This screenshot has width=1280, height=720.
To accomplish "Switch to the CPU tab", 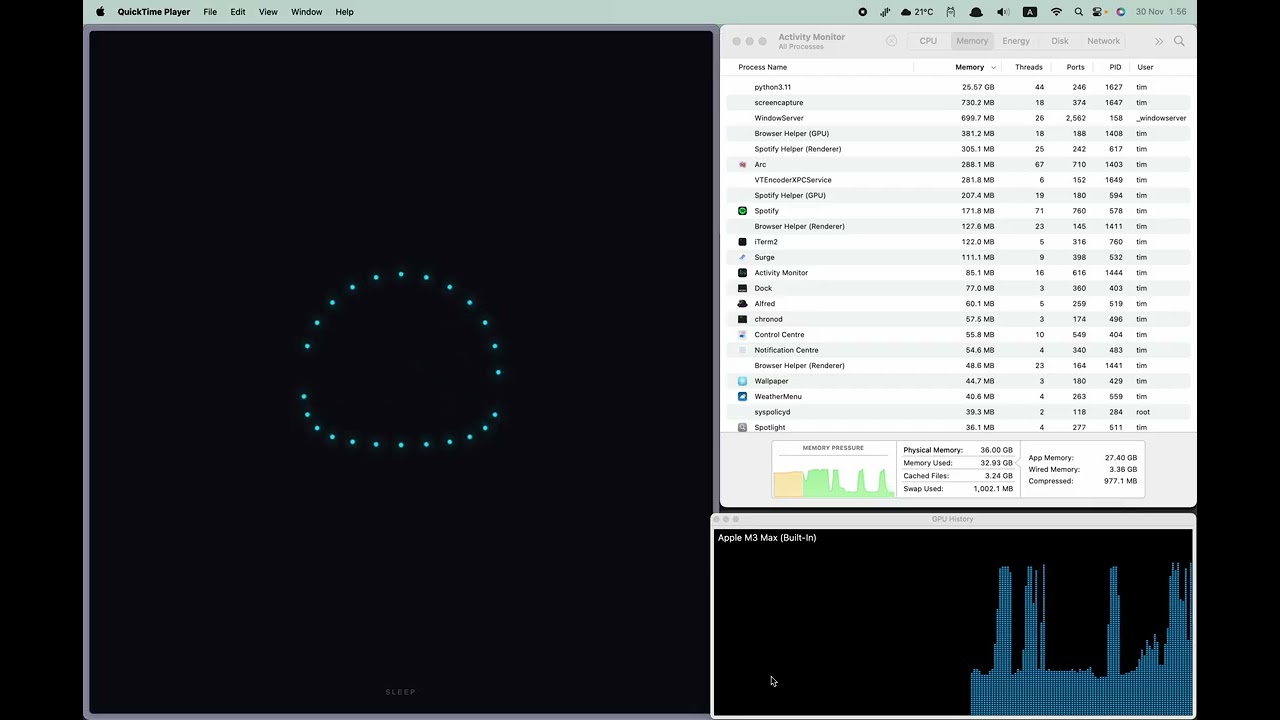I will 928,41.
